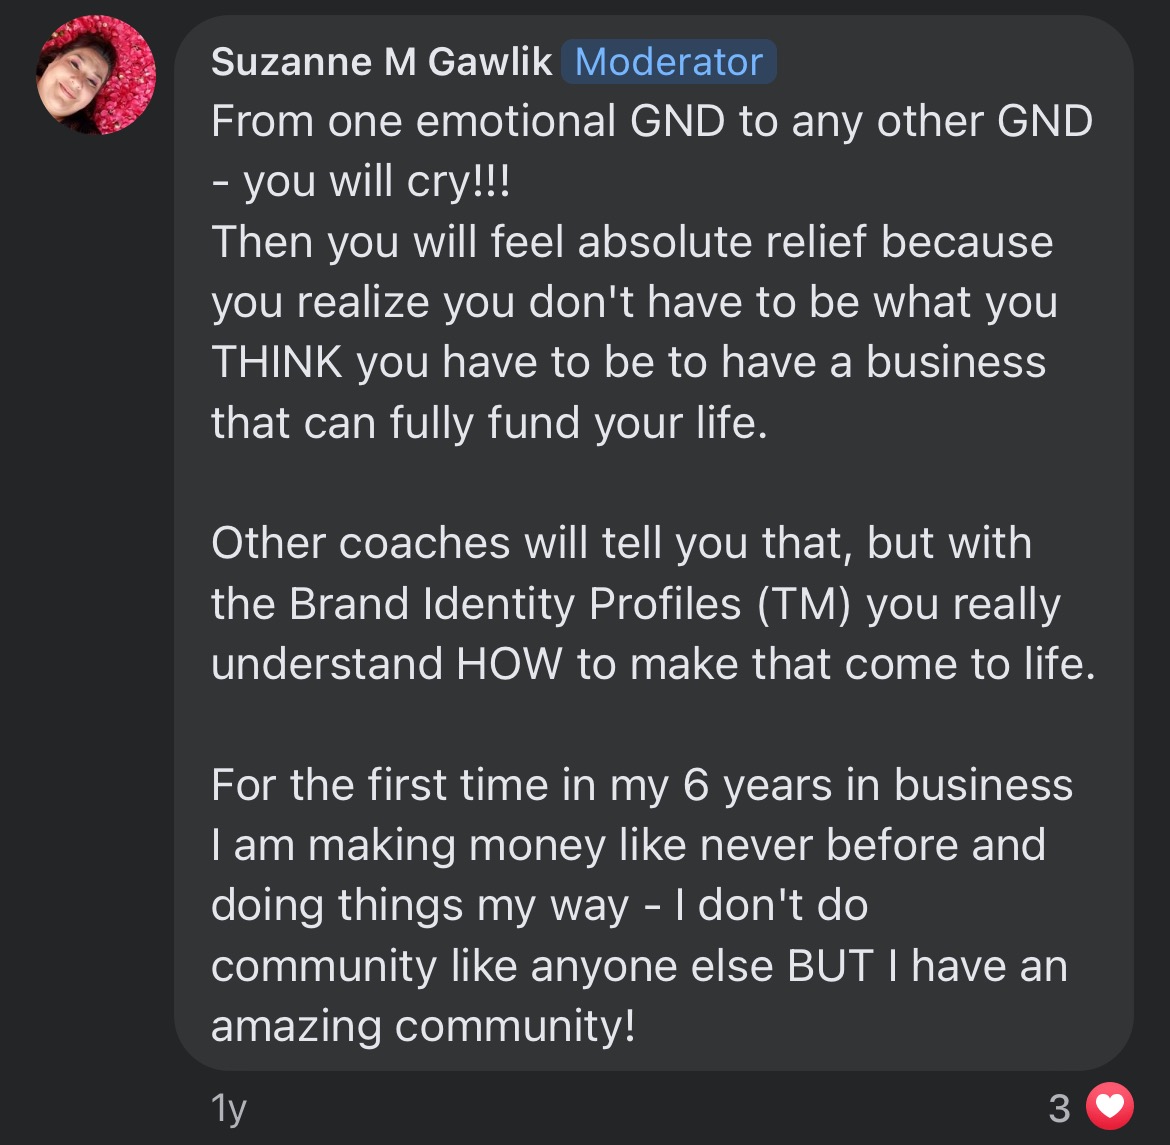Click the text 'that can fully fund your life.'

(489, 422)
